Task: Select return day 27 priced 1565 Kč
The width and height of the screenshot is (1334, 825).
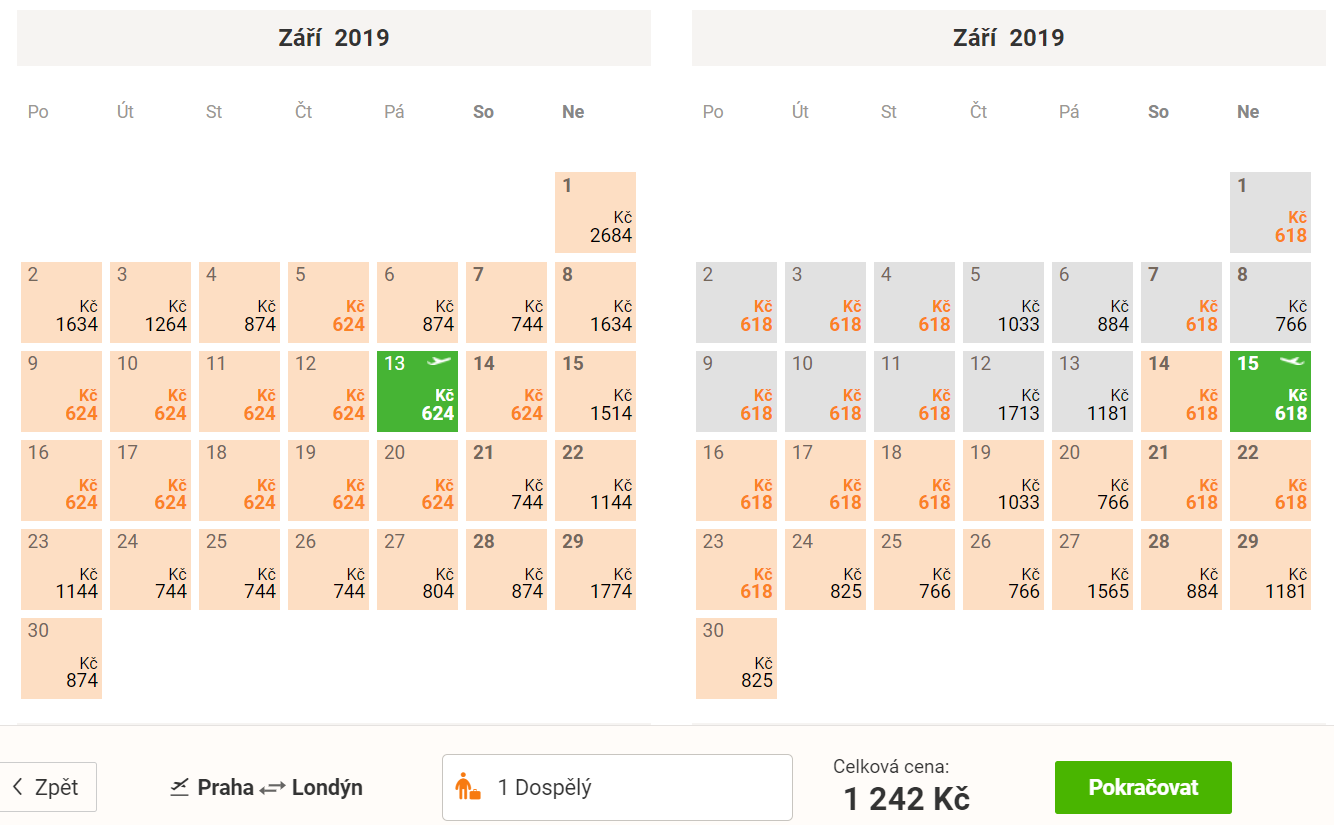Action: coord(1092,569)
